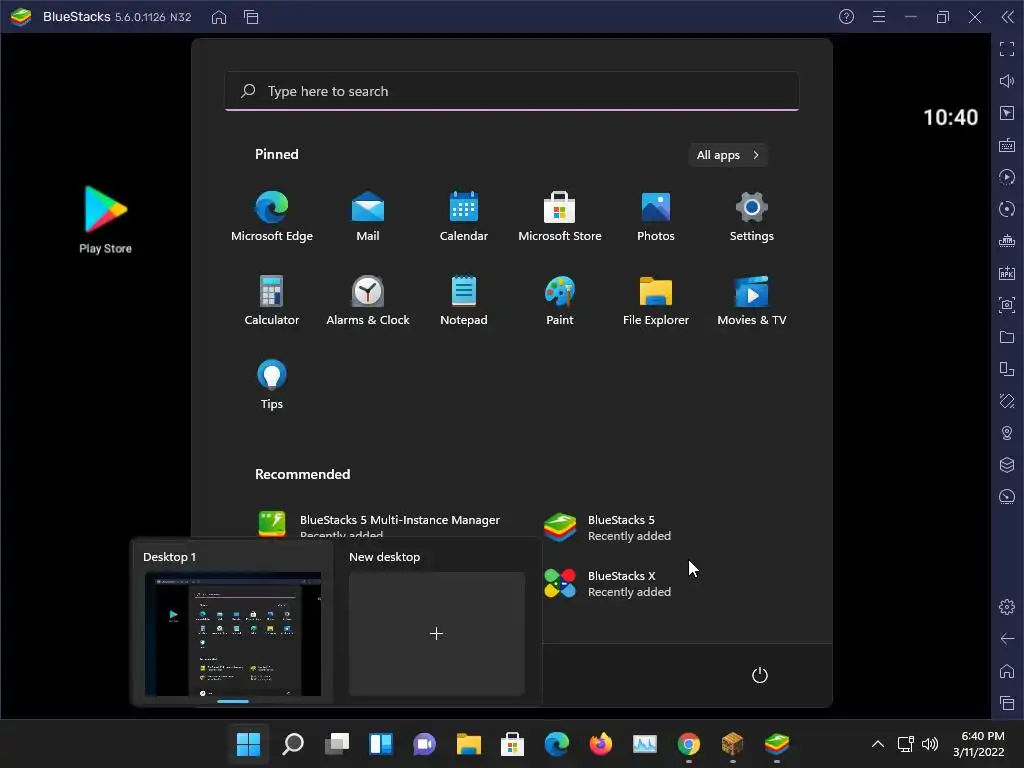This screenshot has height=768, width=1024.
Task: Show hidden system tray icons
Action: point(878,744)
